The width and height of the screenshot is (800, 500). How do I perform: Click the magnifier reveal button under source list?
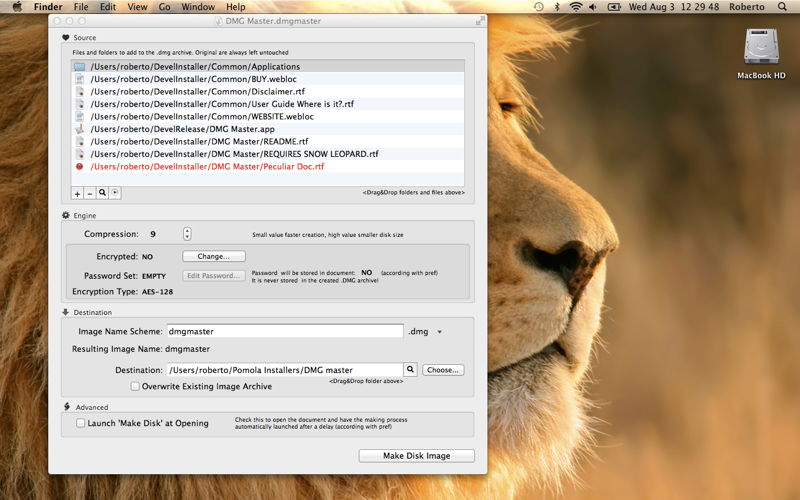click(x=102, y=193)
